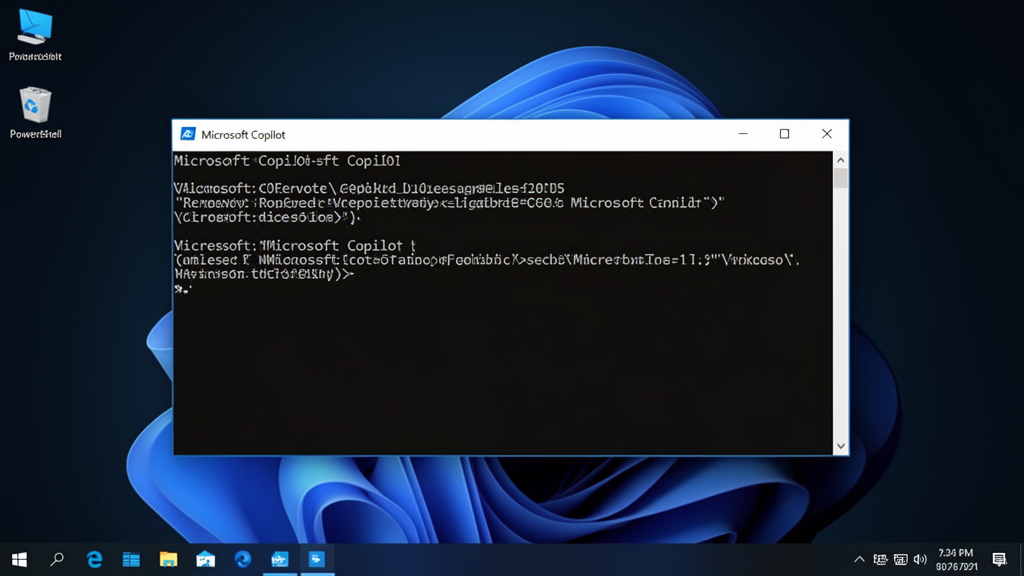Open the envelope-shaped app in taskbar

coord(206,559)
